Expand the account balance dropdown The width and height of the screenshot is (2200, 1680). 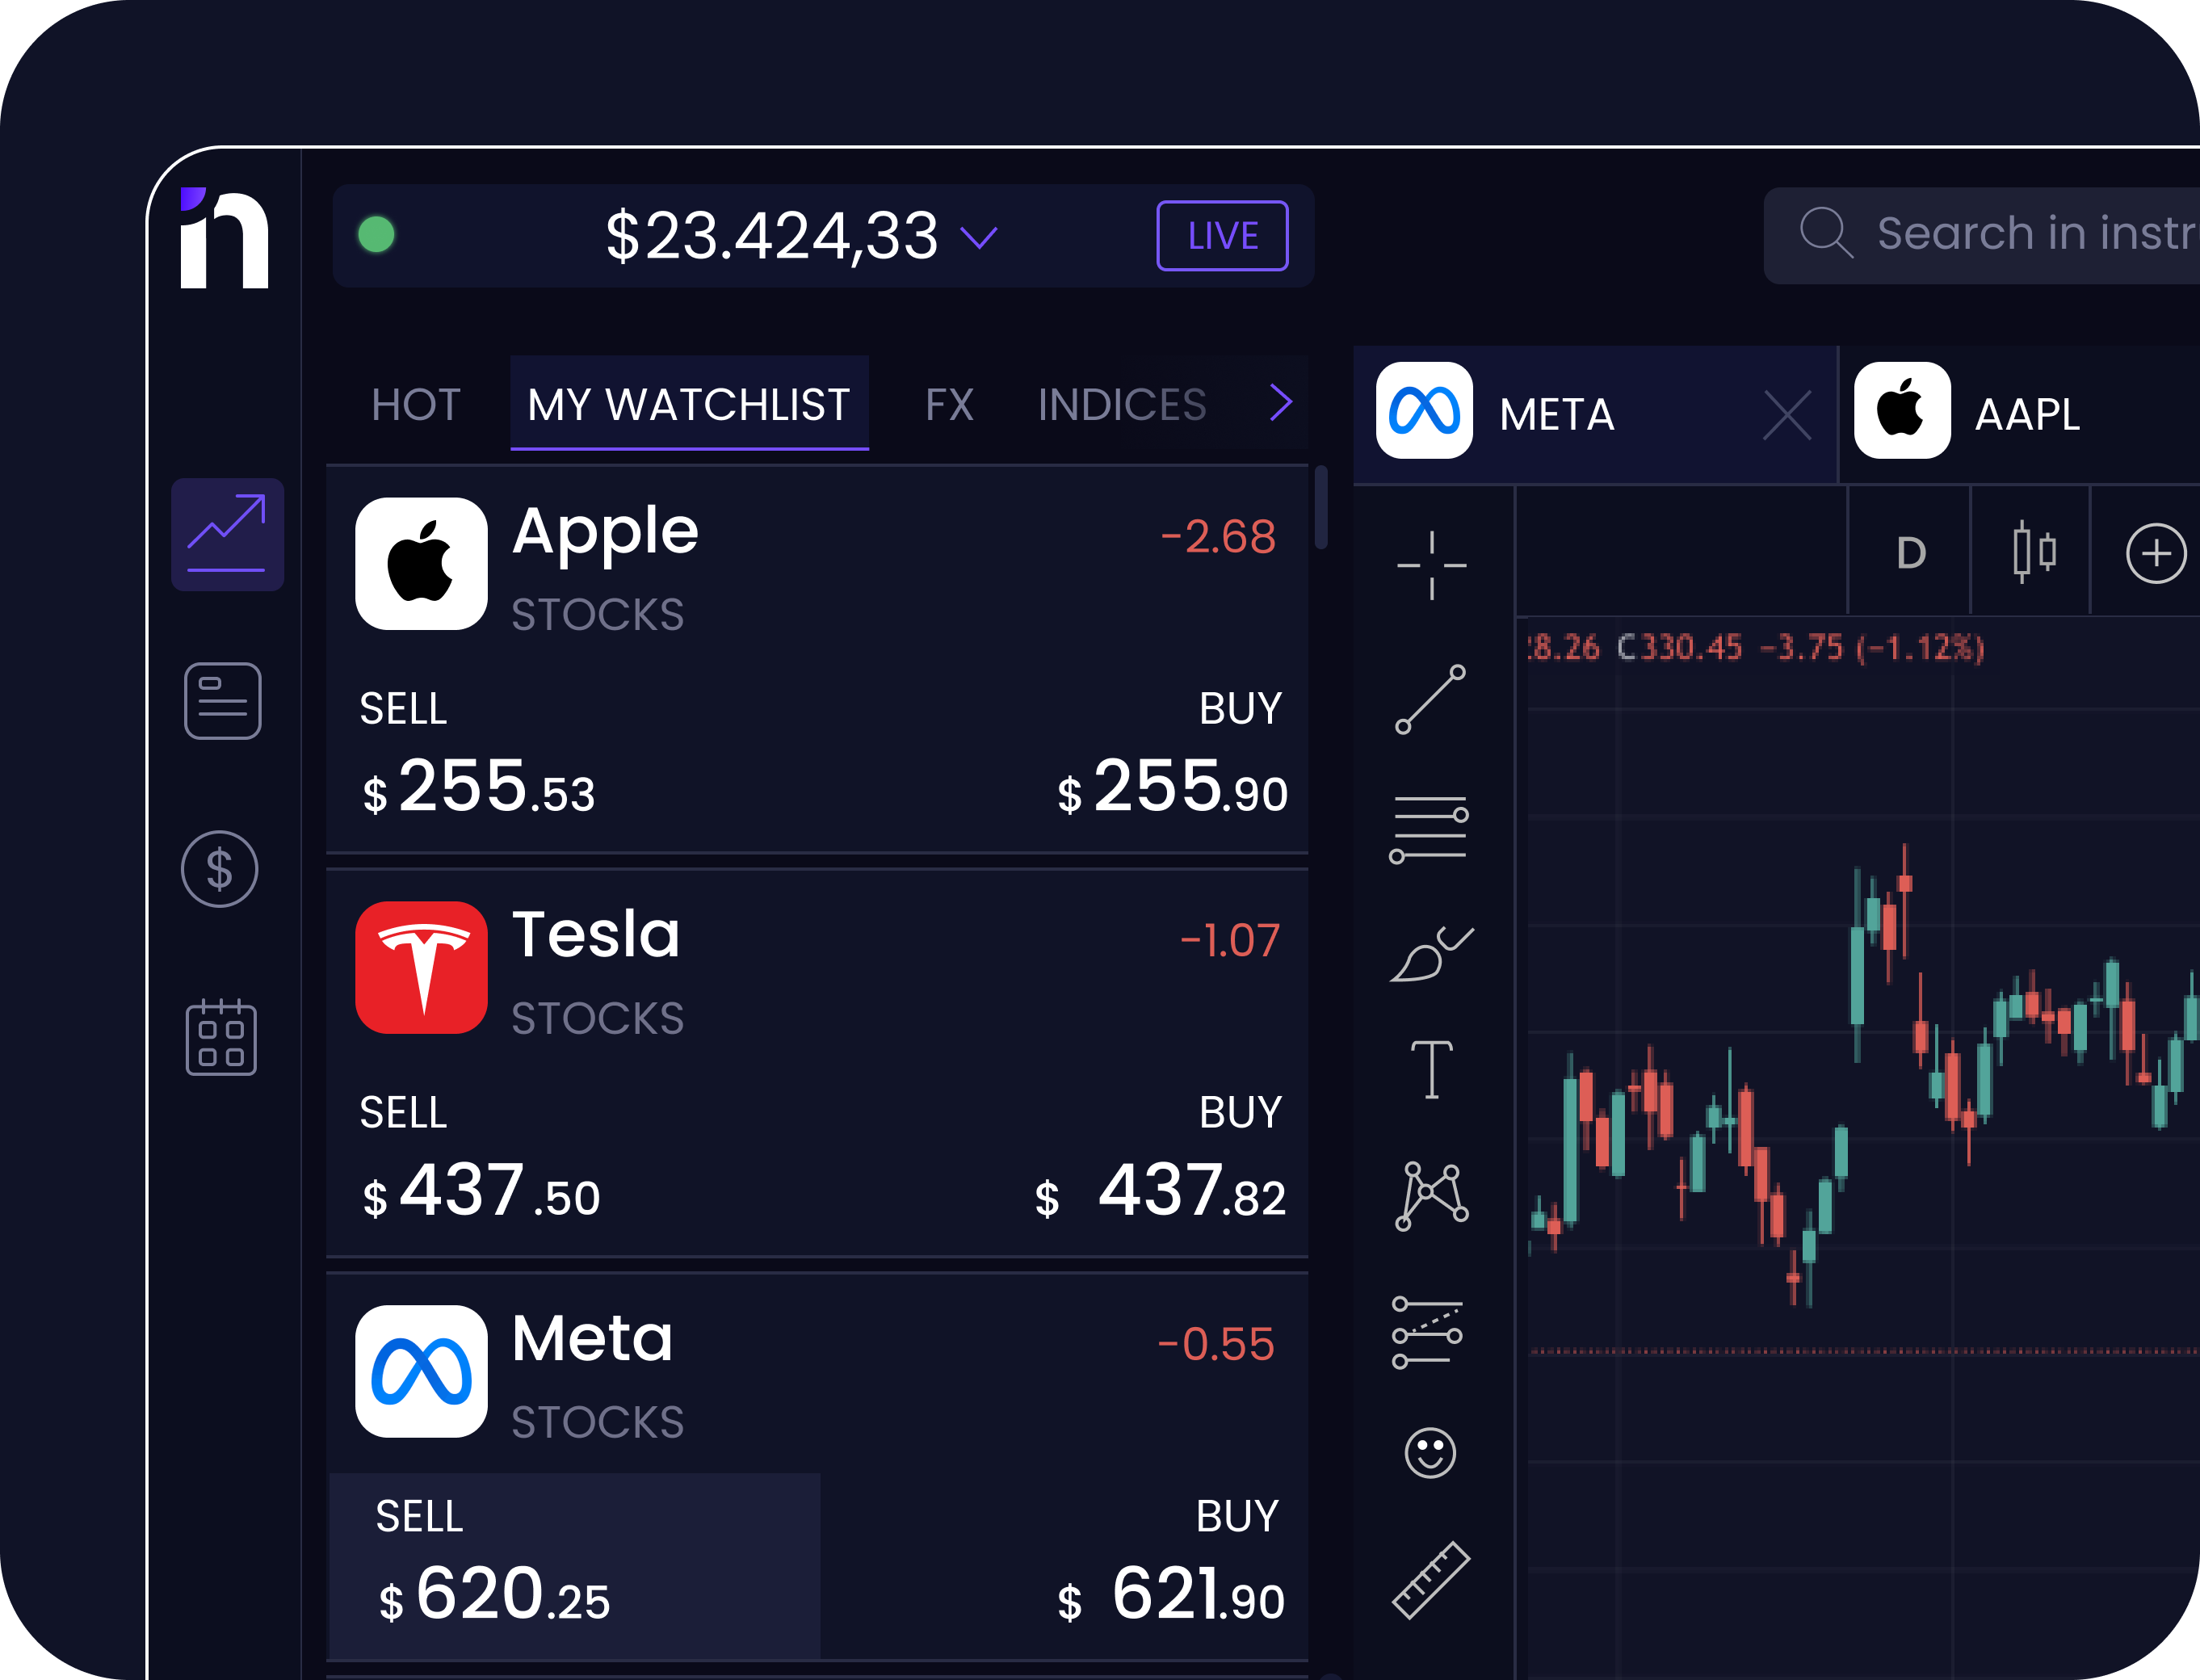pyautogui.click(x=978, y=237)
